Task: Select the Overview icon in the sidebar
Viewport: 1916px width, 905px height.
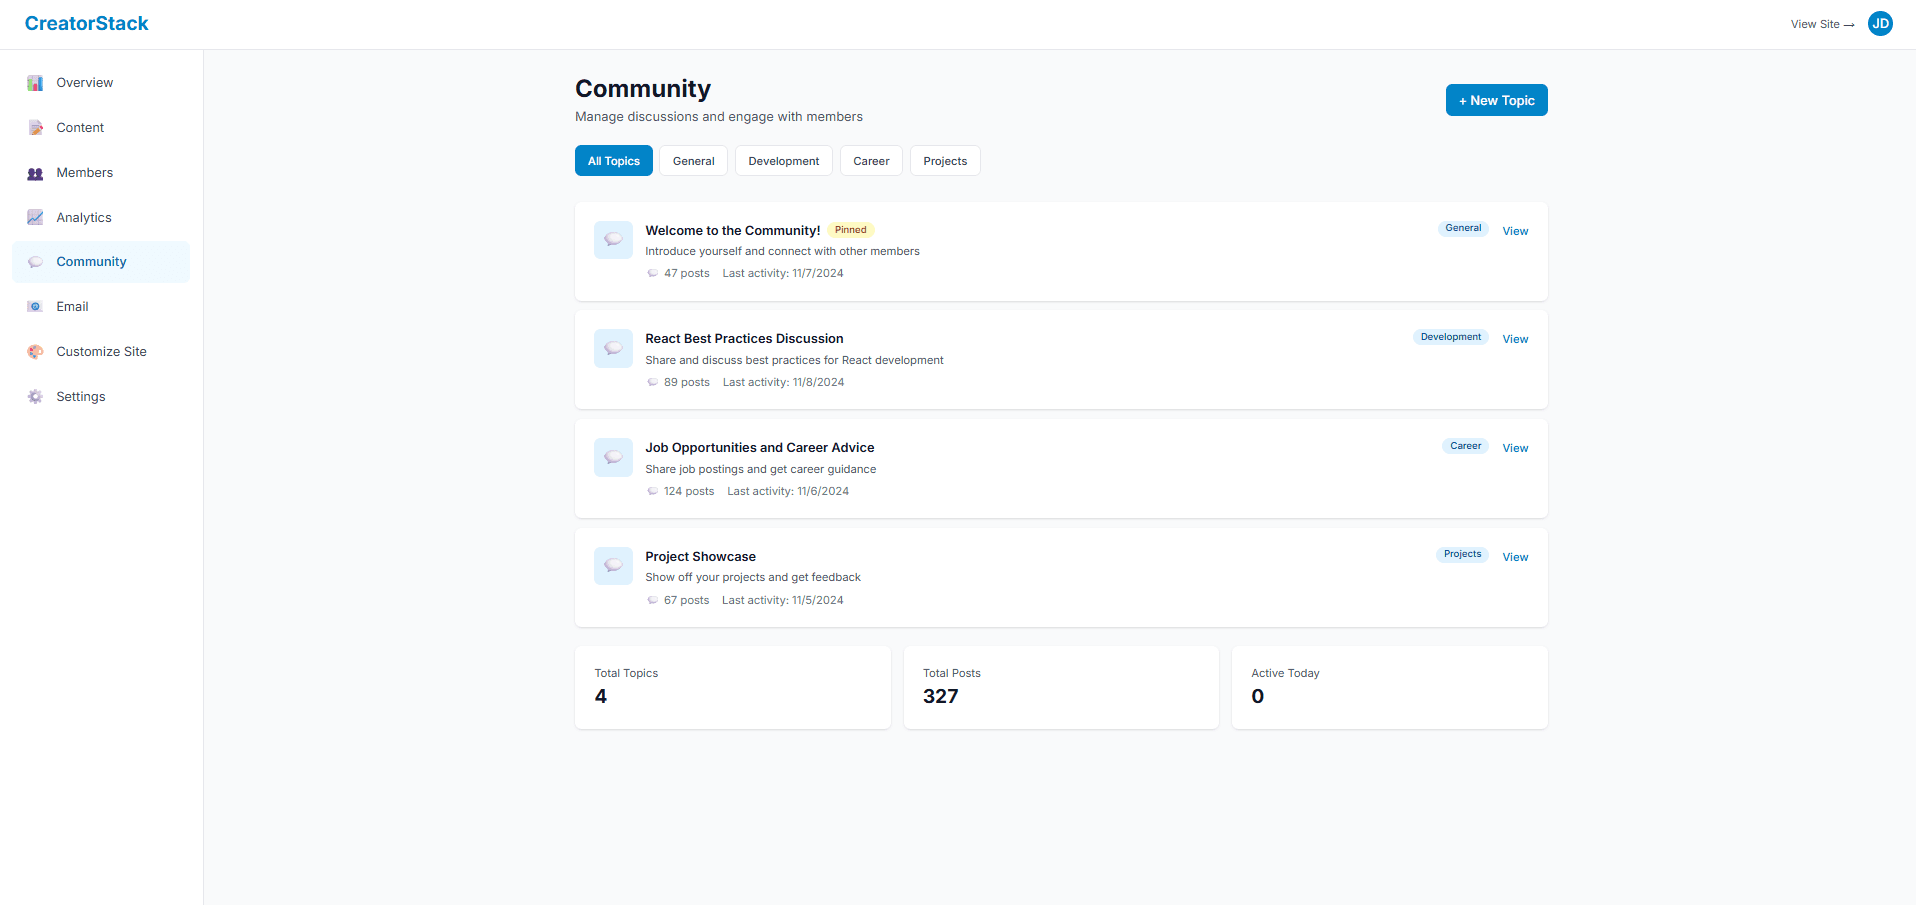Action: [x=35, y=82]
